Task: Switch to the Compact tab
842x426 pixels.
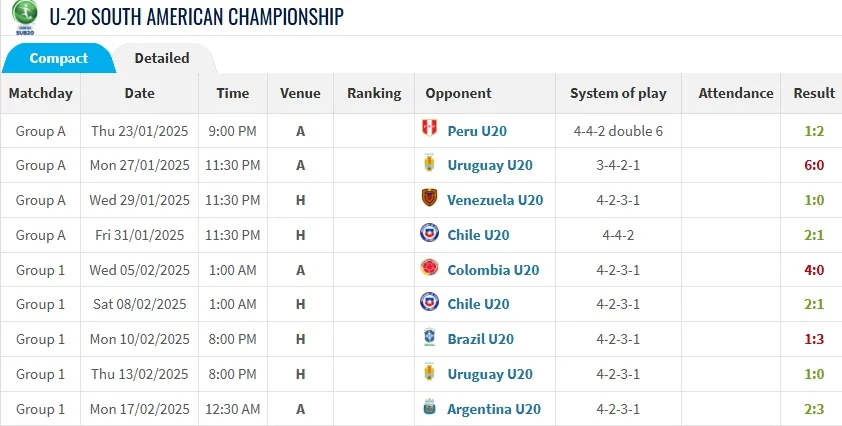Action: pos(58,58)
